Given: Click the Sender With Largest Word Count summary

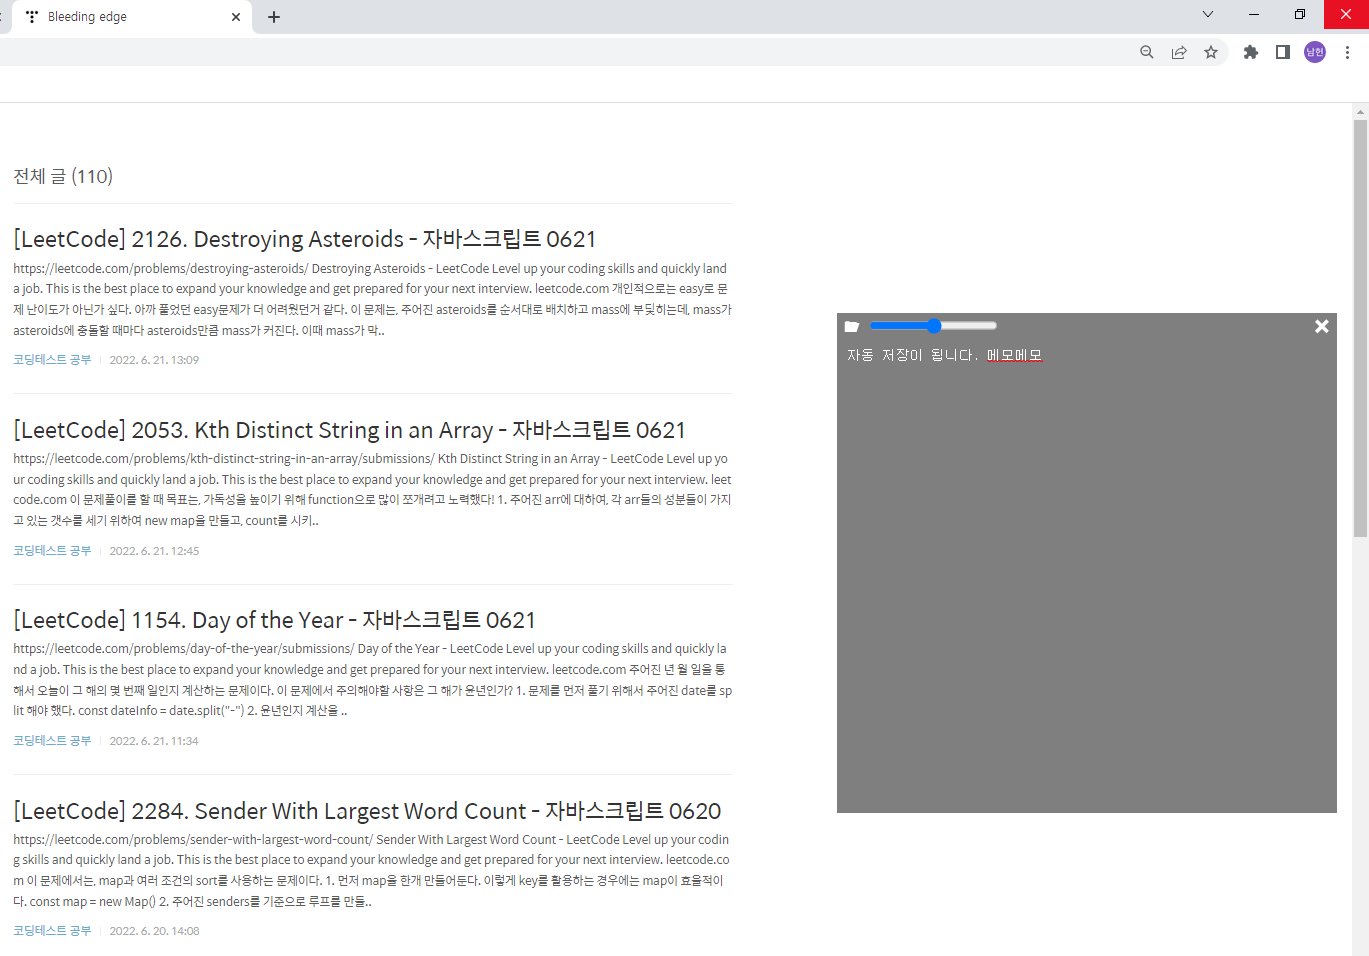Looking at the screenshot, I should coord(372,870).
